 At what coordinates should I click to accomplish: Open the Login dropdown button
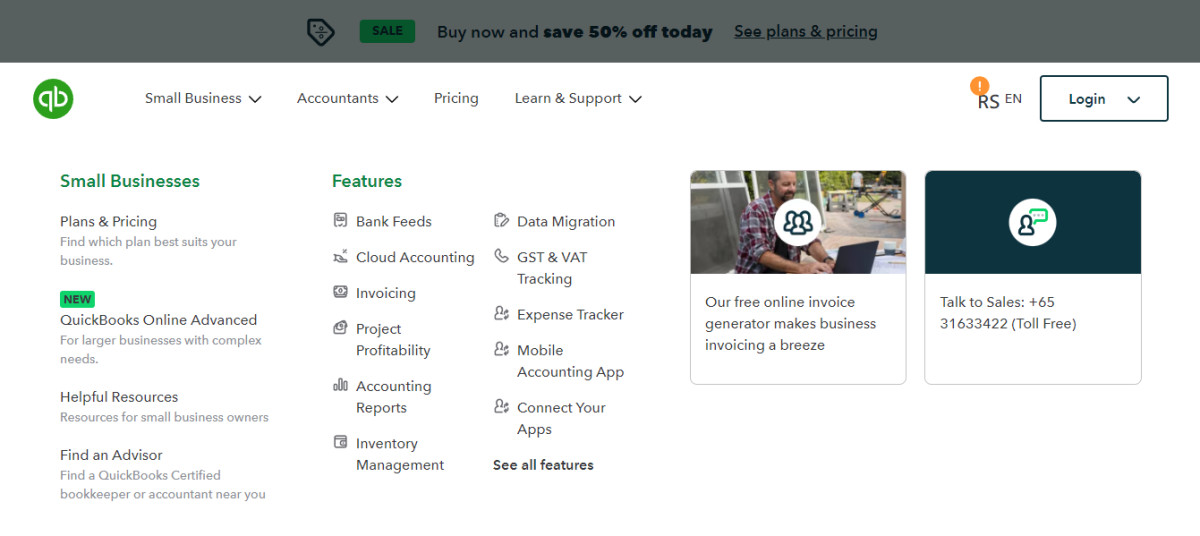coord(1104,99)
